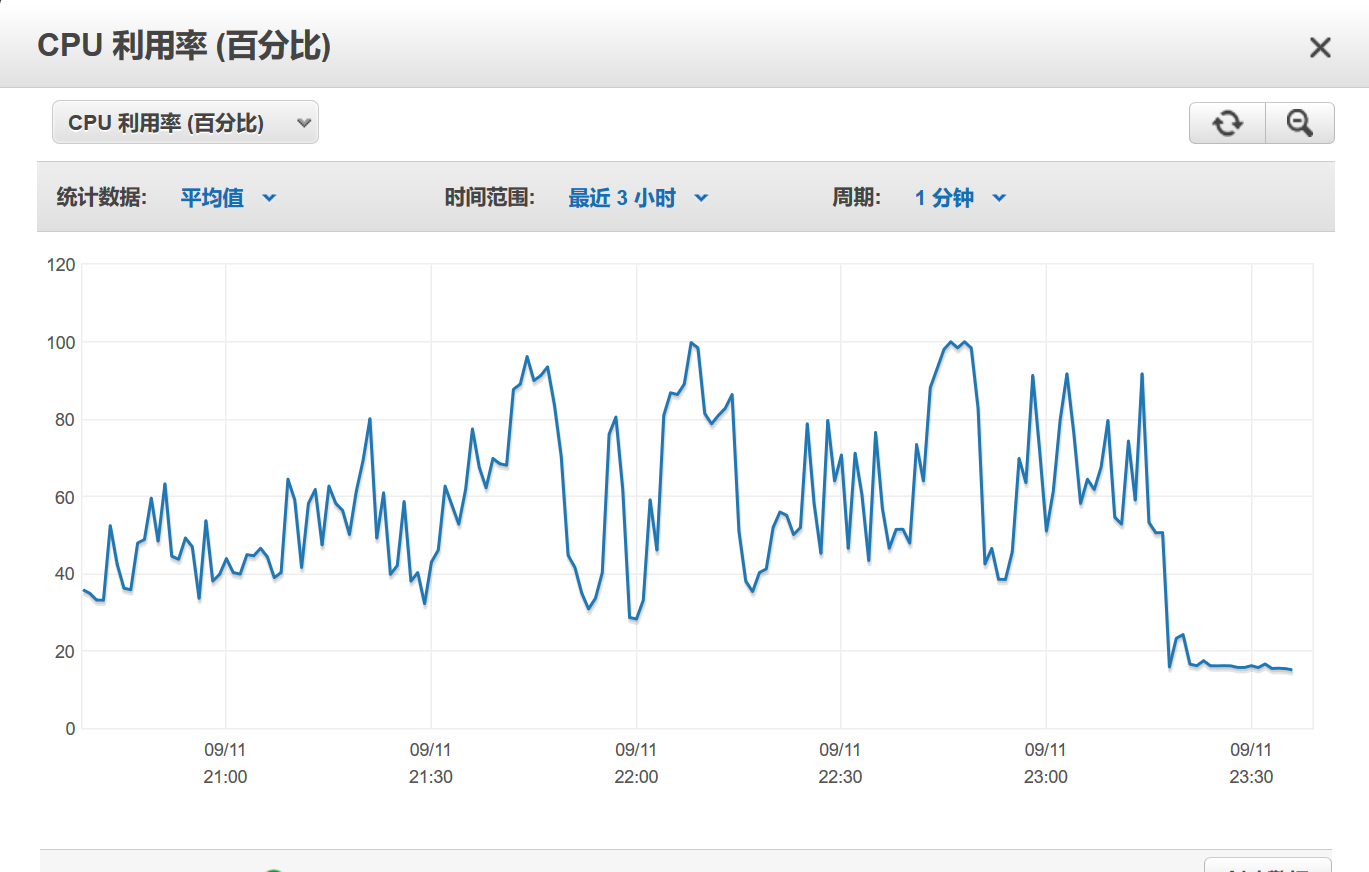Click the 09/11 23:30 axis label
This screenshot has height=872, width=1369.
coord(1250,763)
